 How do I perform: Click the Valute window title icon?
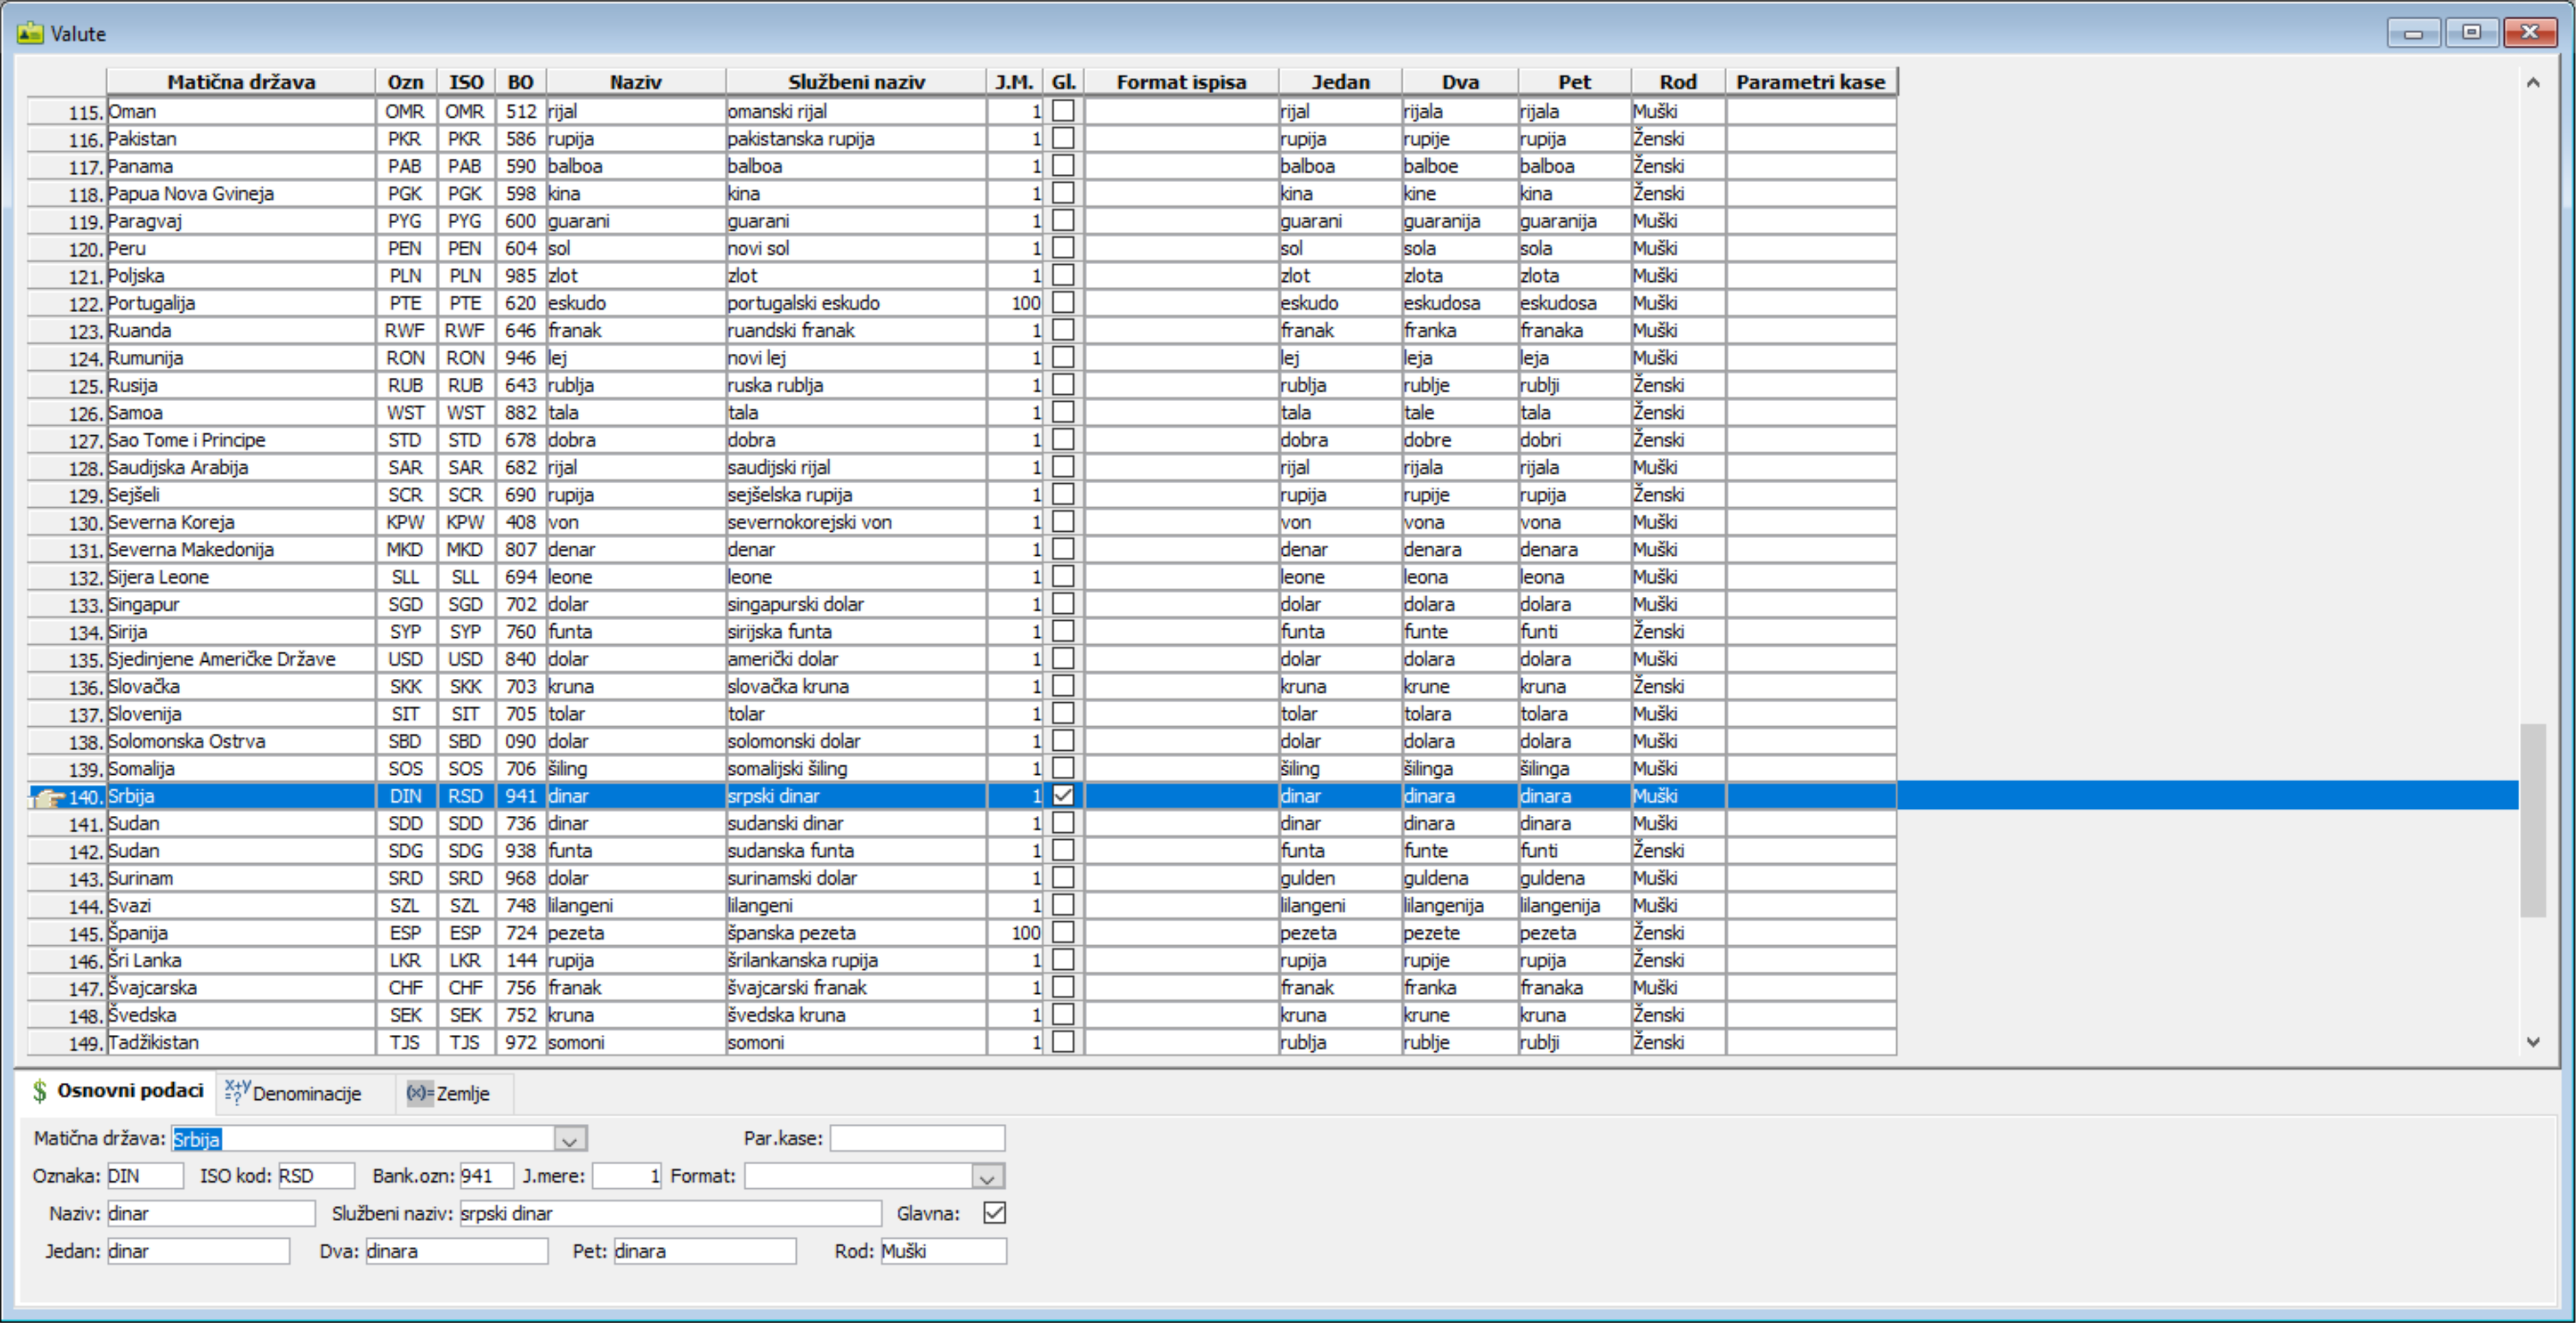point(30,33)
